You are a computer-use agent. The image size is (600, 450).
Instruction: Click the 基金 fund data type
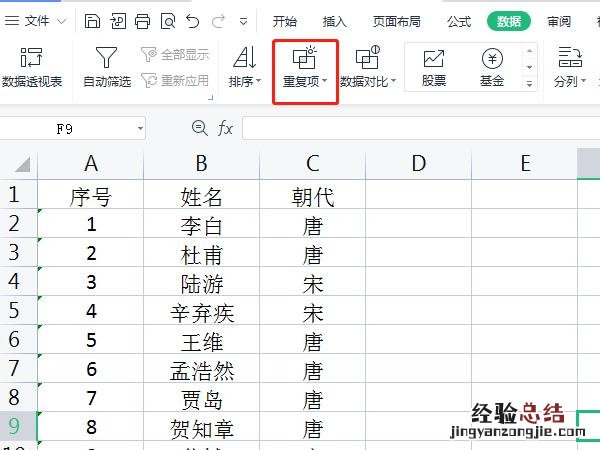(x=492, y=67)
